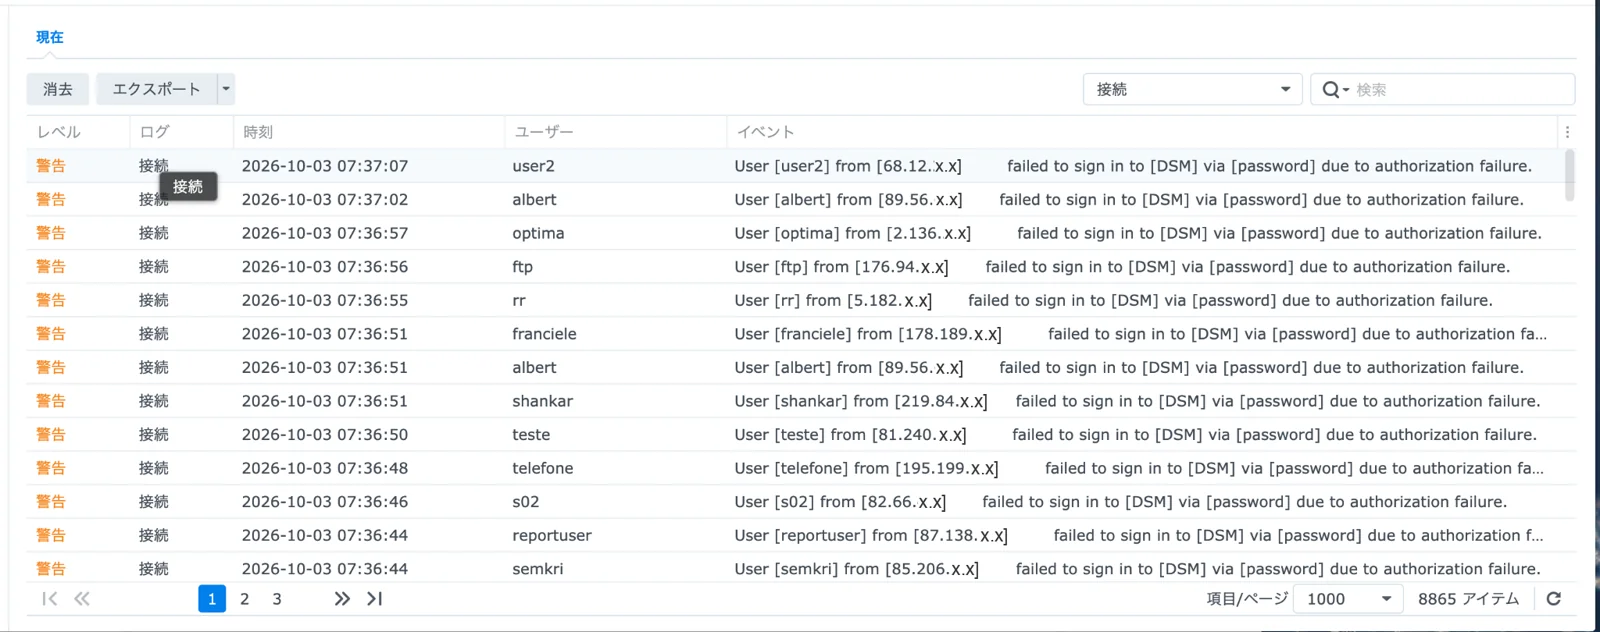Jump forward with double-chevron next icon
The image size is (1600, 632).
(x=342, y=599)
